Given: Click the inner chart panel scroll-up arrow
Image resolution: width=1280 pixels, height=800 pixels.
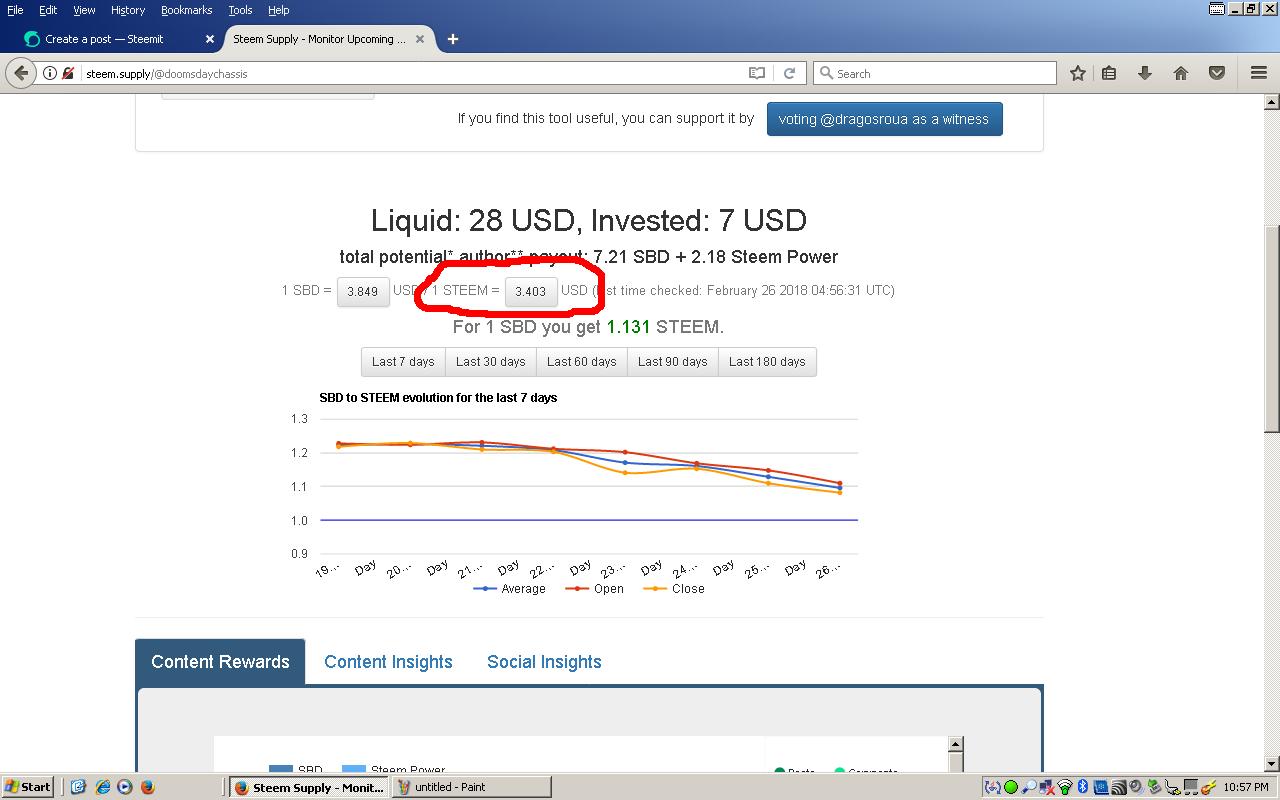Looking at the screenshot, I should 955,744.
